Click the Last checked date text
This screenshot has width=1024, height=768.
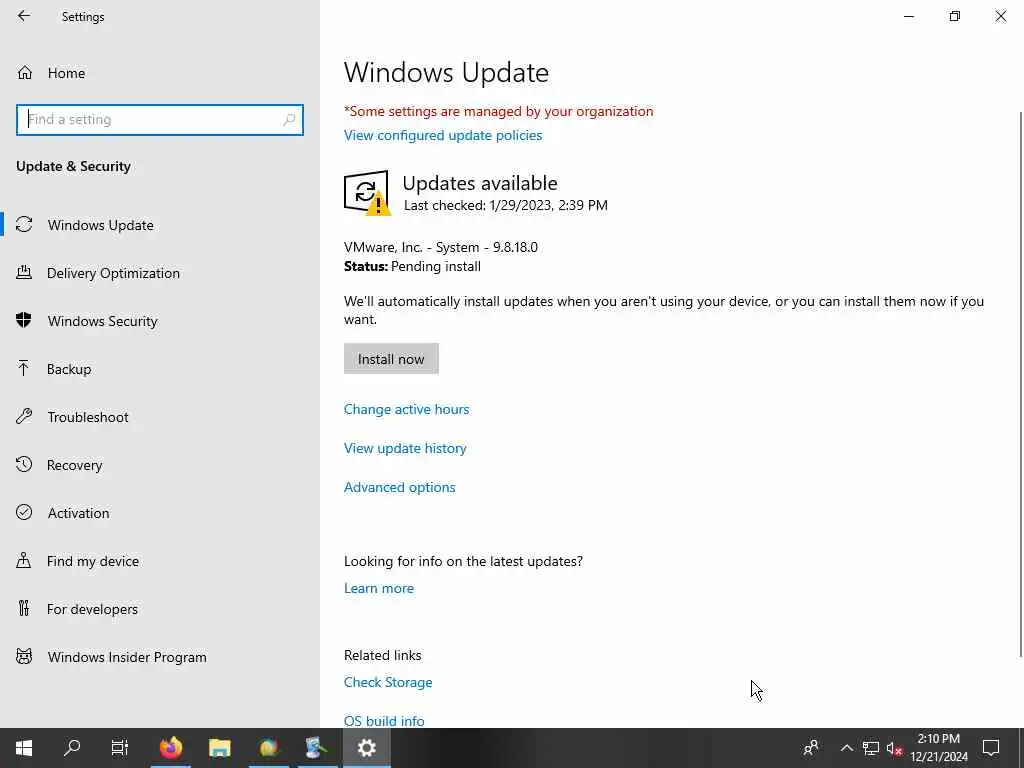point(505,205)
